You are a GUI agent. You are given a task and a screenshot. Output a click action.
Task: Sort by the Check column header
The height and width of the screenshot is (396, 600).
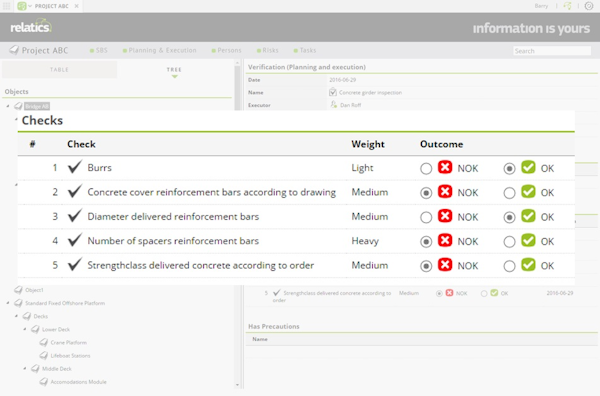tap(81, 144)
